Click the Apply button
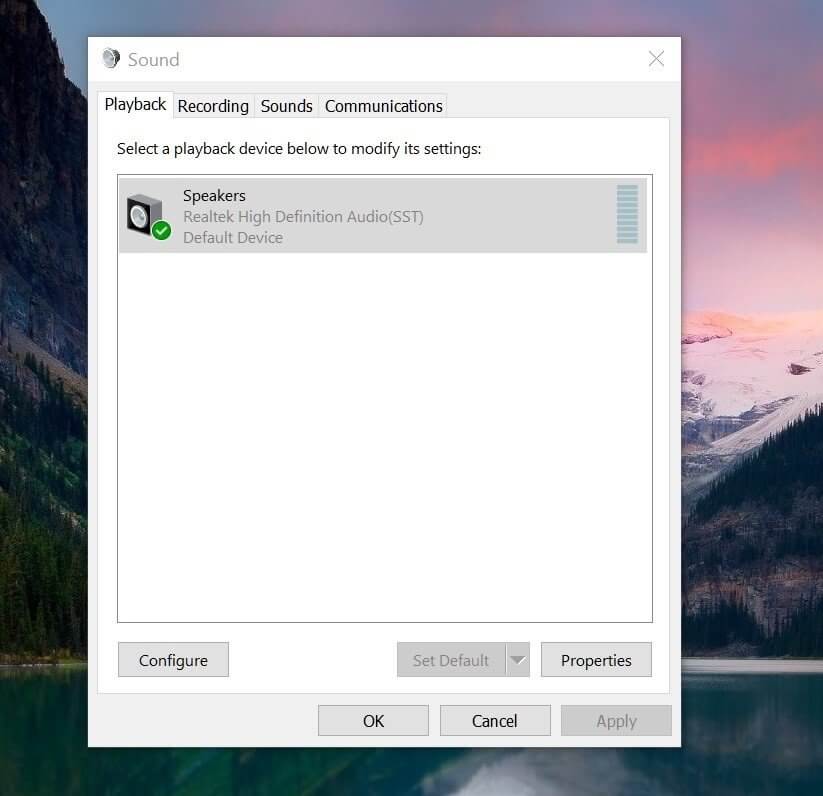The width and height of the screenshot is (823, 796). tap(616, 720)
